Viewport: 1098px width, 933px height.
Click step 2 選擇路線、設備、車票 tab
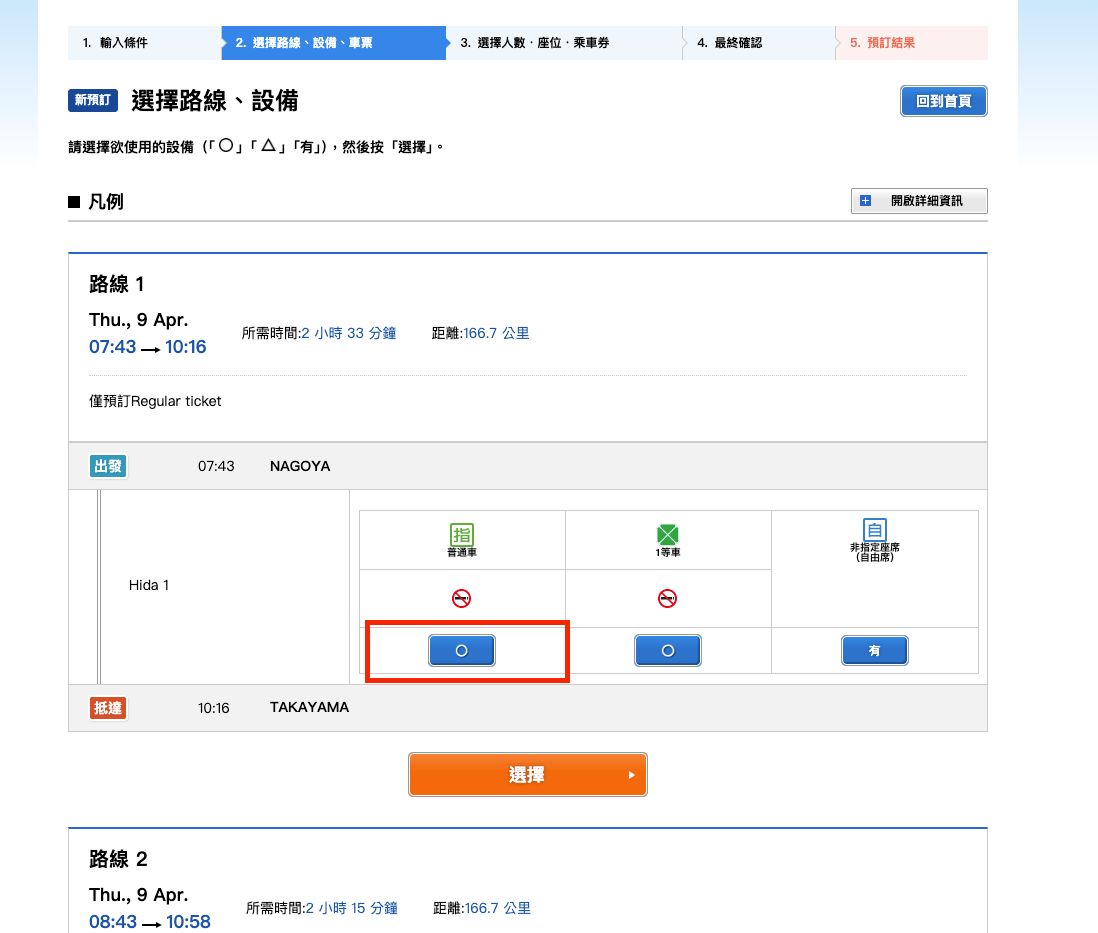click(334, 43)
